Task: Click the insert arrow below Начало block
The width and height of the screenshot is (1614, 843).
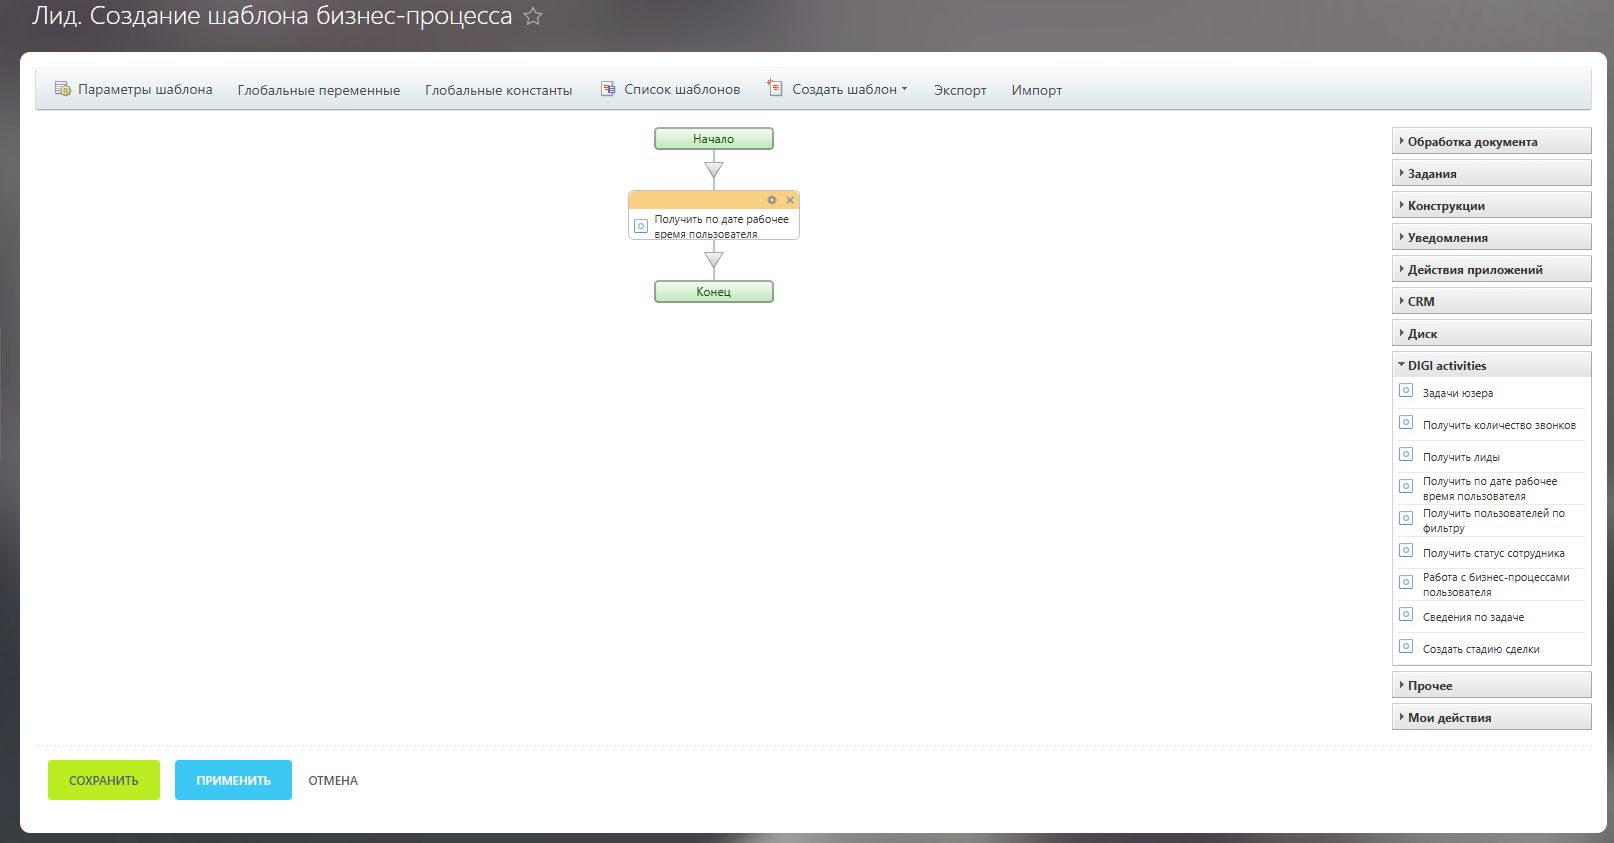Action: point(713,170)
